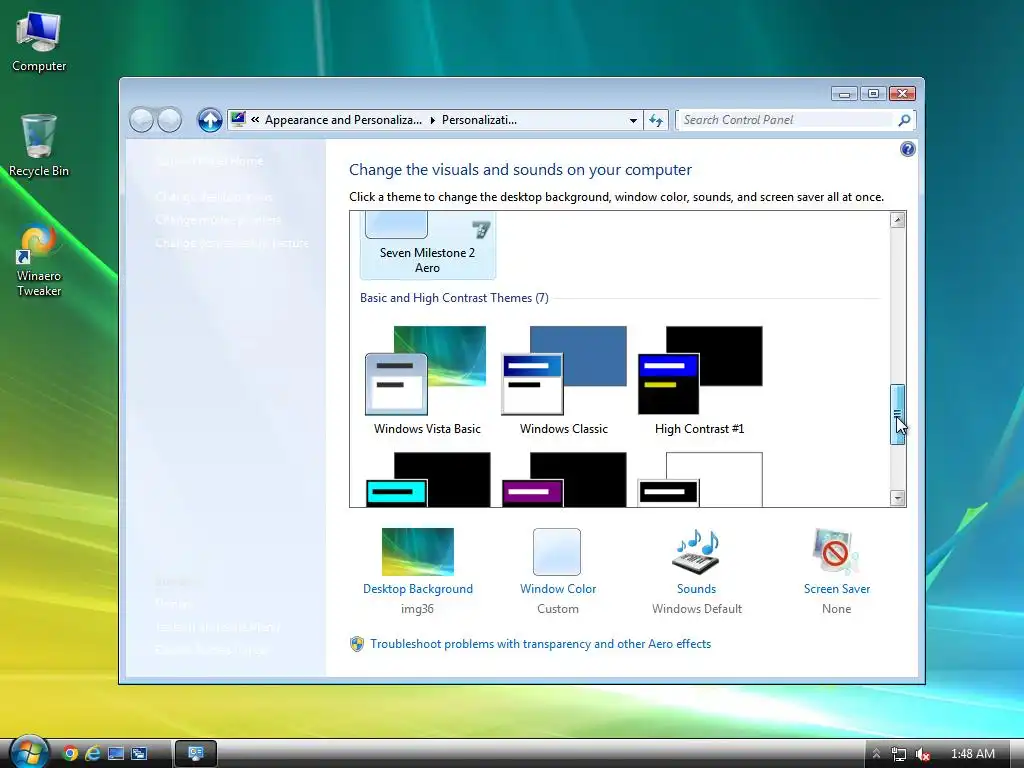The height and width of the screenshot is (768, 1024).
Task: Open Troubleshoot problems with transparency link
Action: (541, 644)
